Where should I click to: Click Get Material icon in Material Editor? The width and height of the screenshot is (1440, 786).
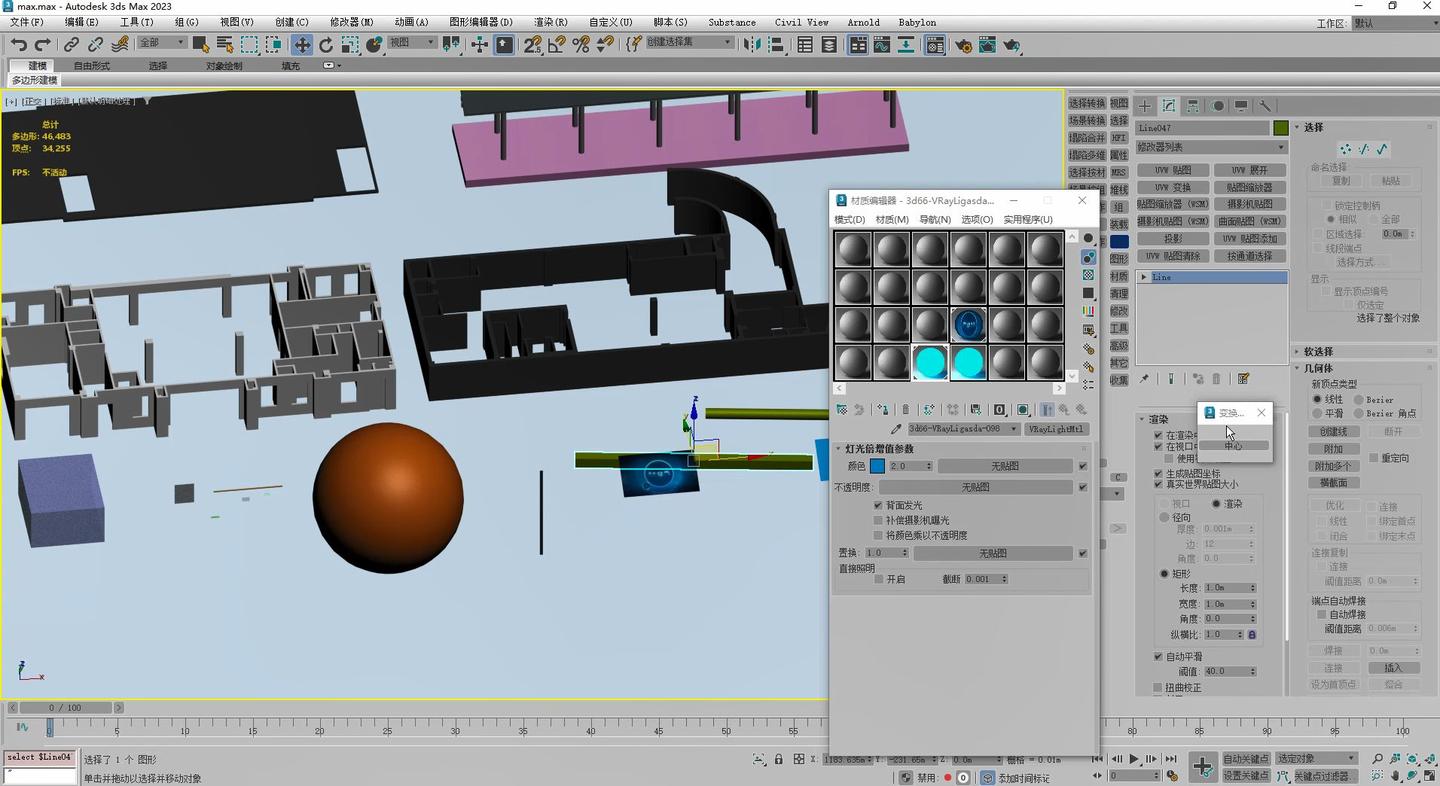(x=841, y=409)
